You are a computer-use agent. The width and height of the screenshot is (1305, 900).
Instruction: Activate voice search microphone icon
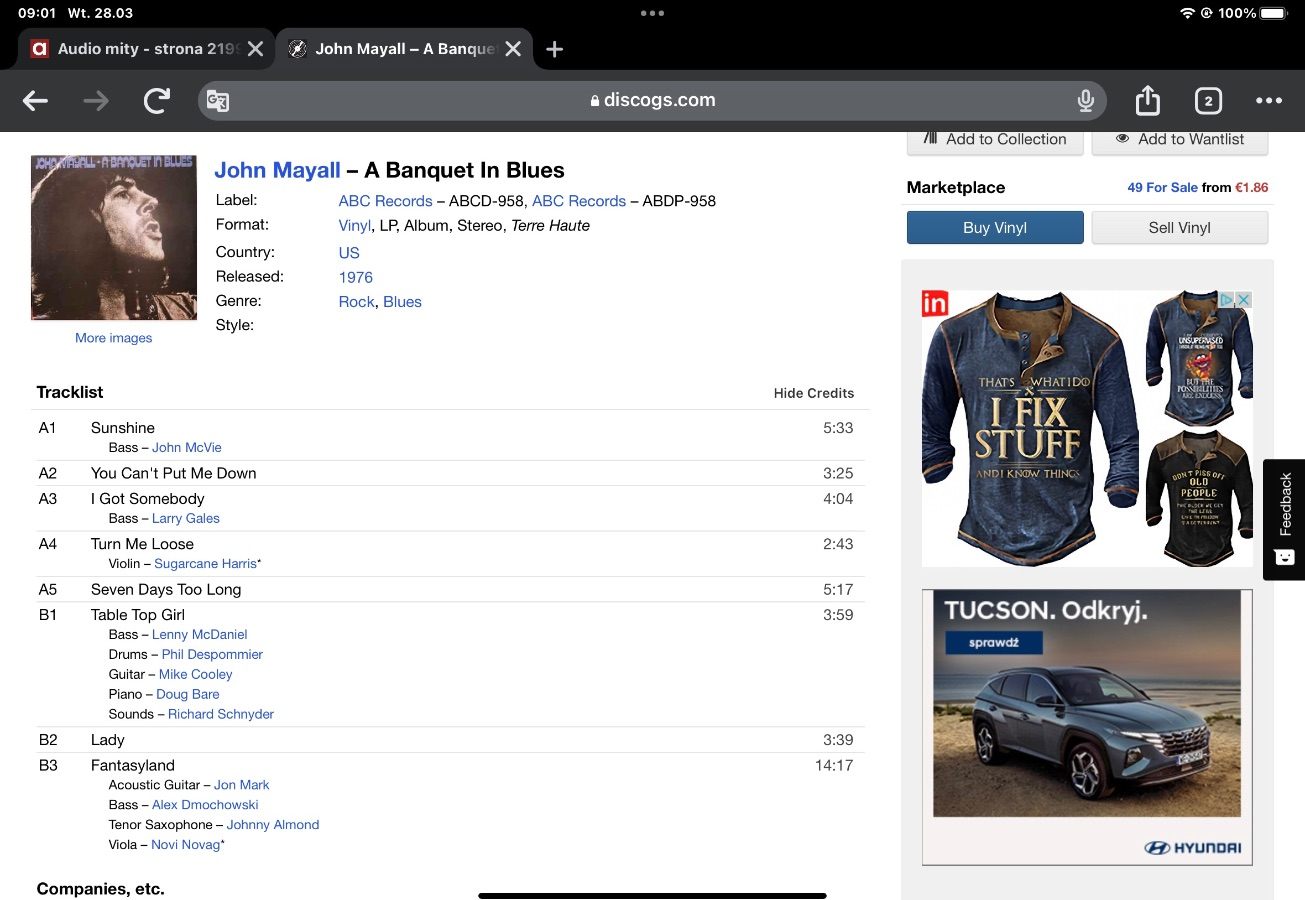tap(1085, 101)
